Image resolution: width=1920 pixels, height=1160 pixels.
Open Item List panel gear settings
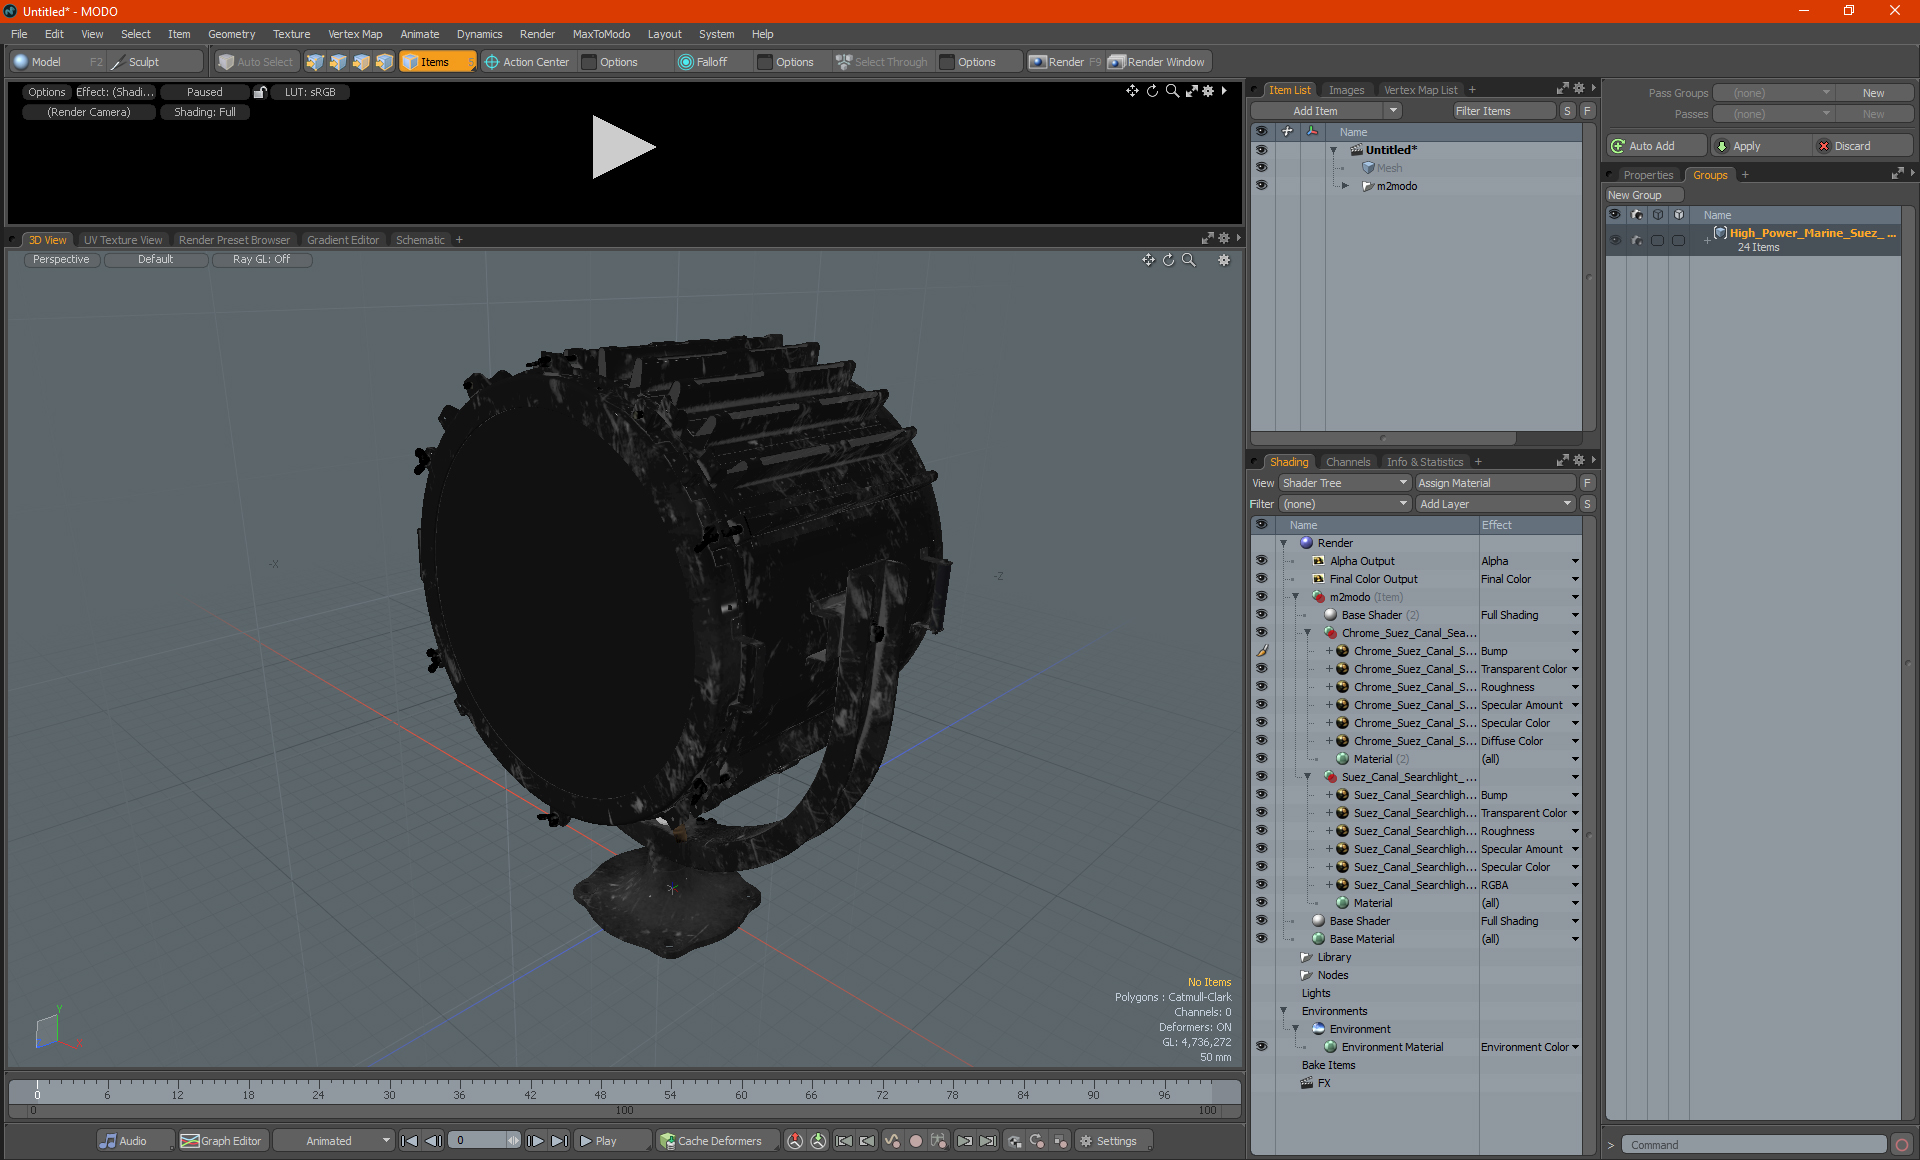tap(1579, 89)
